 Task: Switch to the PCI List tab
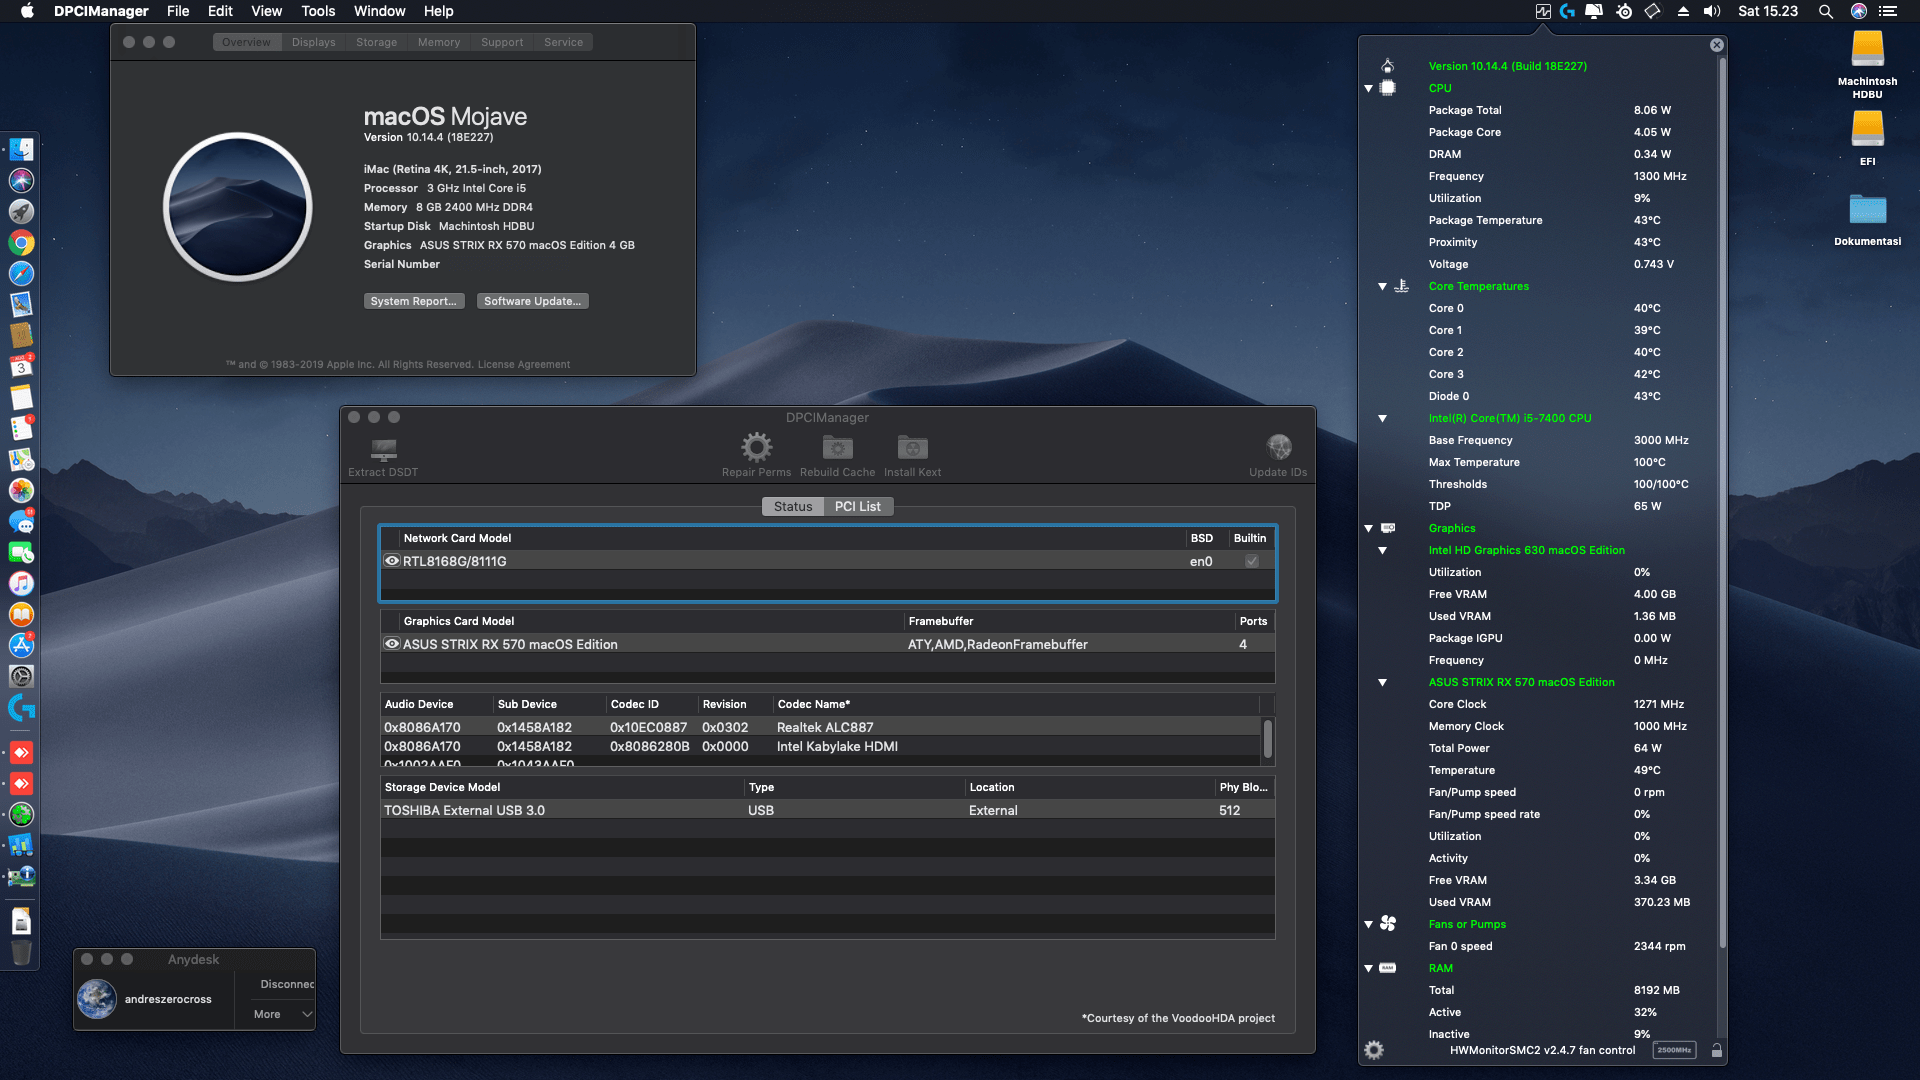point(857,506)
